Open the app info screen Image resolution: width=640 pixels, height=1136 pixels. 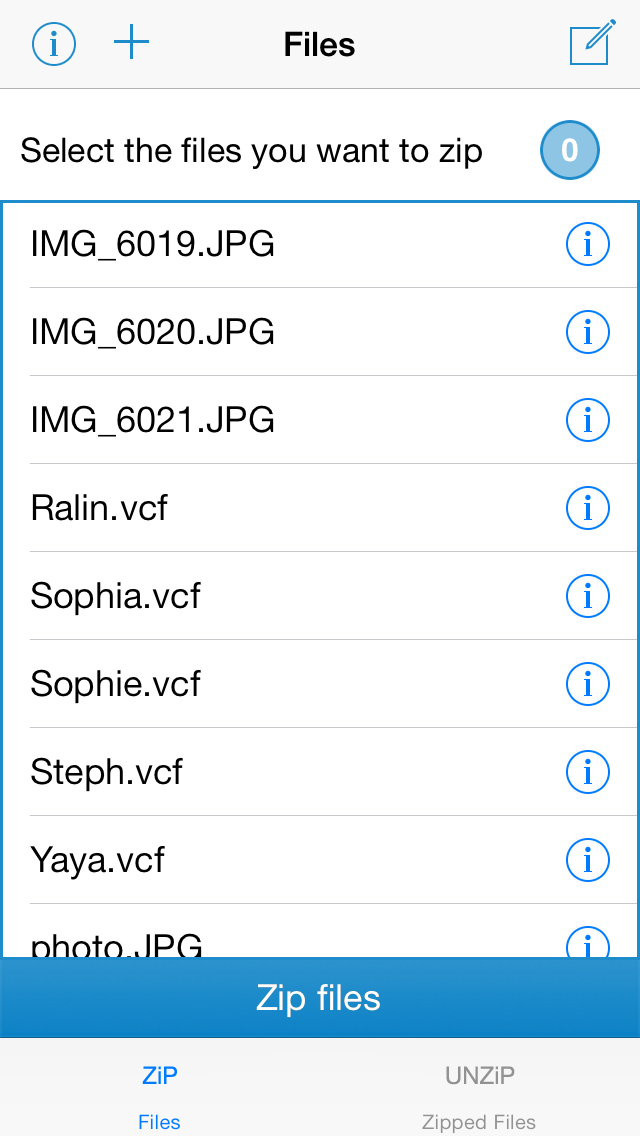[53, 43]
